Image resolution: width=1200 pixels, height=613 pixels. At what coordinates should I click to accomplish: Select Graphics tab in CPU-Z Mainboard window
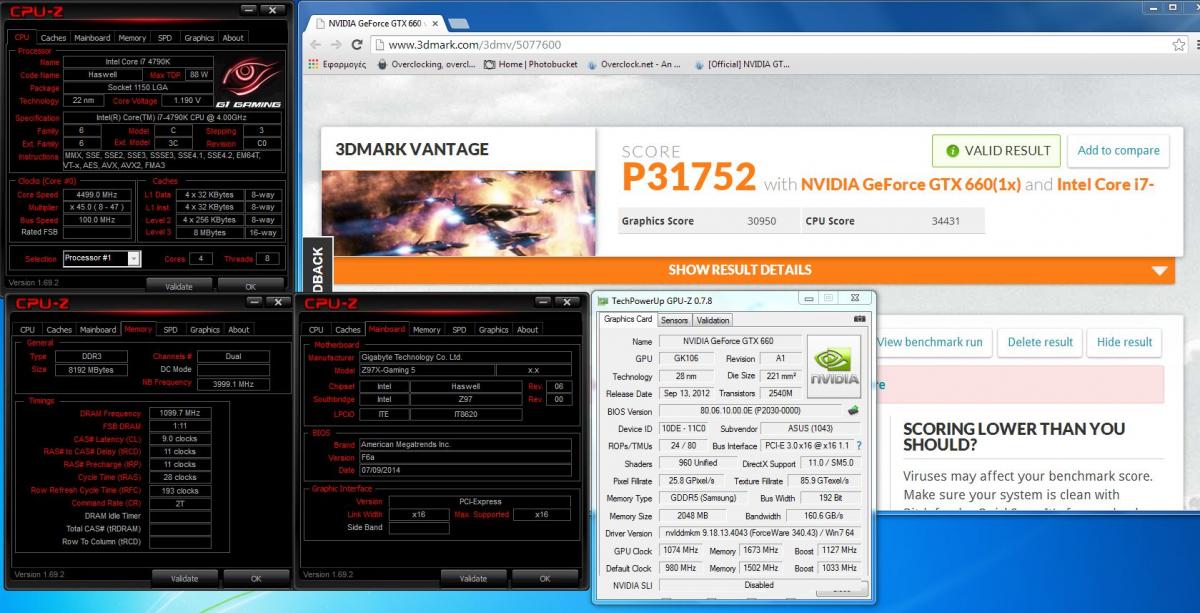tap(494, 329)
